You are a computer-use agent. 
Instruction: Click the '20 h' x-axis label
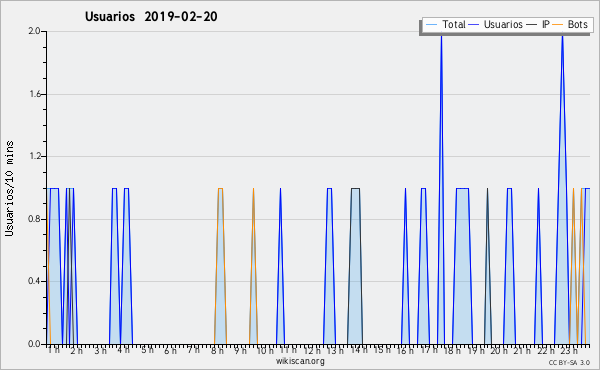click(499, 350)
